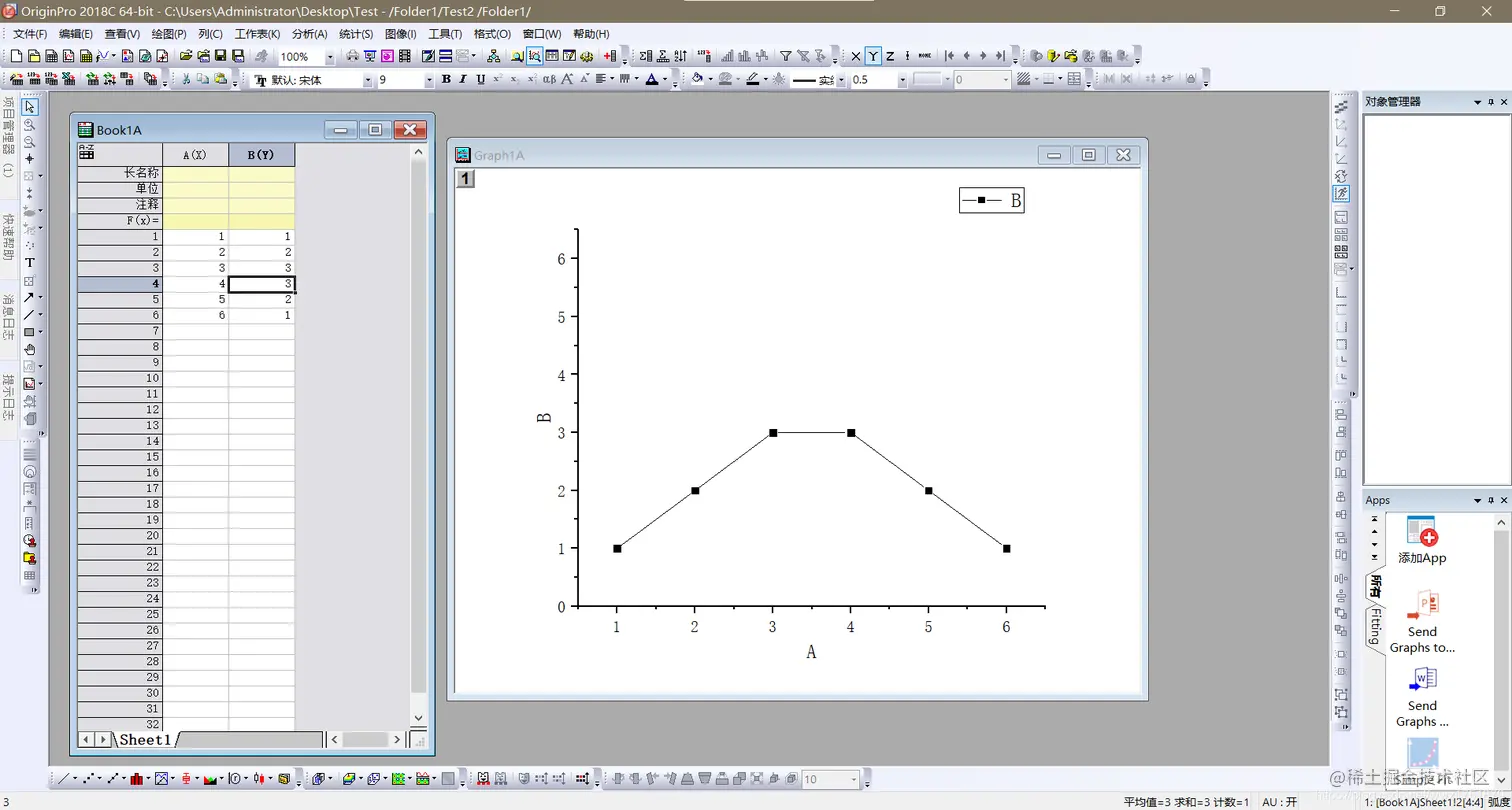
Task: Select the Line drawing tool
Action: click(29, 314)
